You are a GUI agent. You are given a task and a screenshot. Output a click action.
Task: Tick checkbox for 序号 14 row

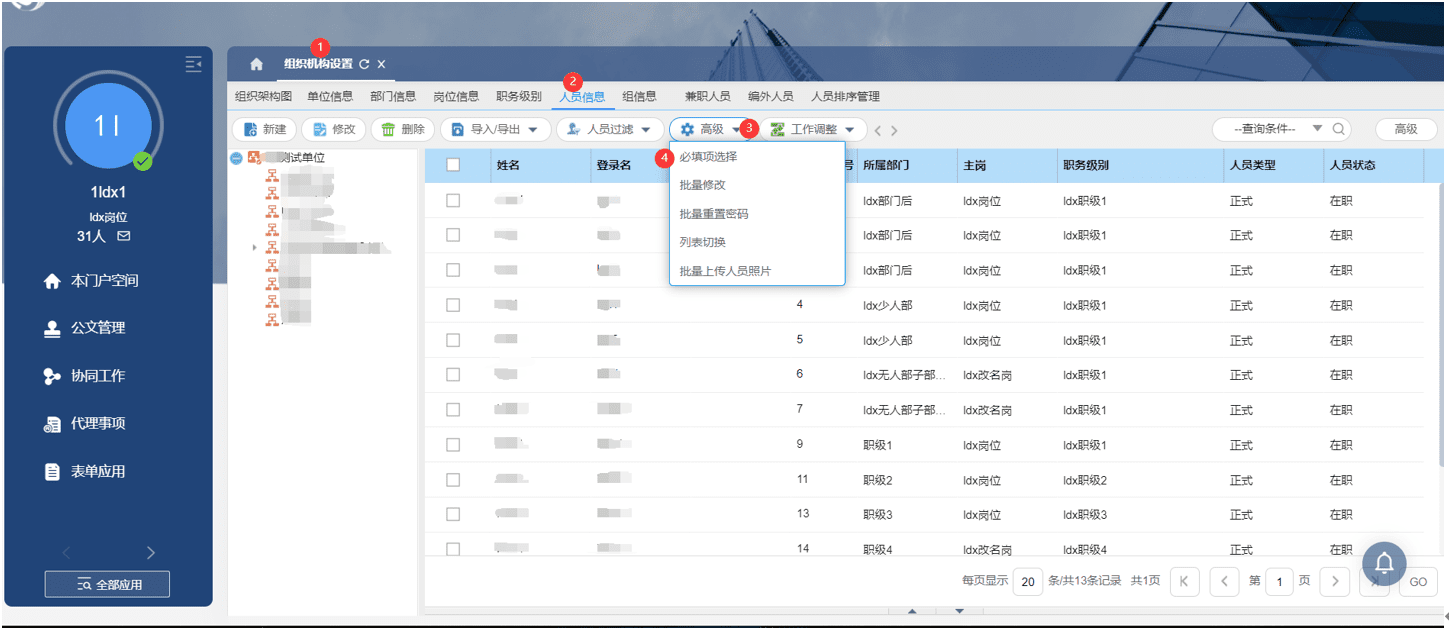453,548
